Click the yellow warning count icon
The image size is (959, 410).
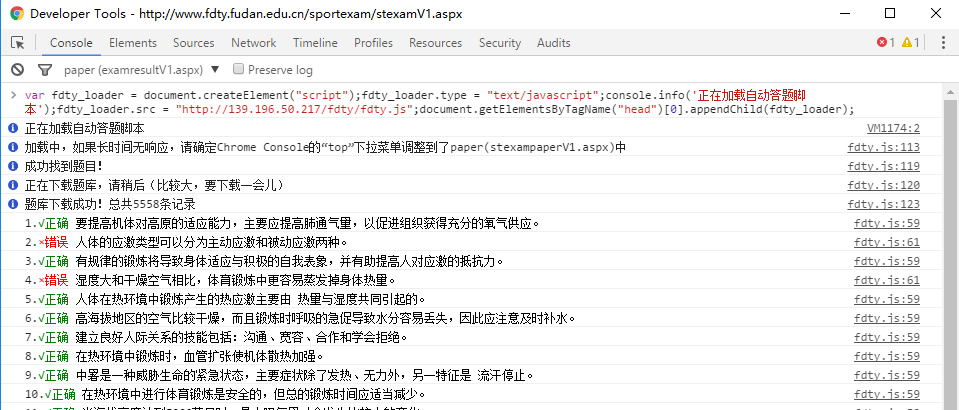[x=906, y=42]
